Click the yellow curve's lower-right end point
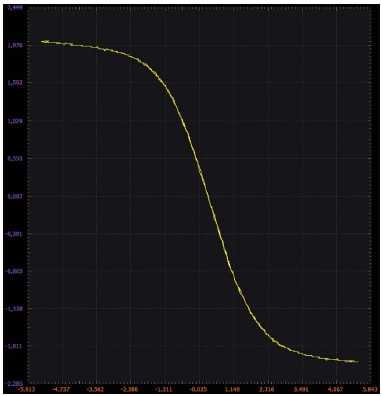The height and width of the screenshot is (396, 382). (x=357, y=361)
